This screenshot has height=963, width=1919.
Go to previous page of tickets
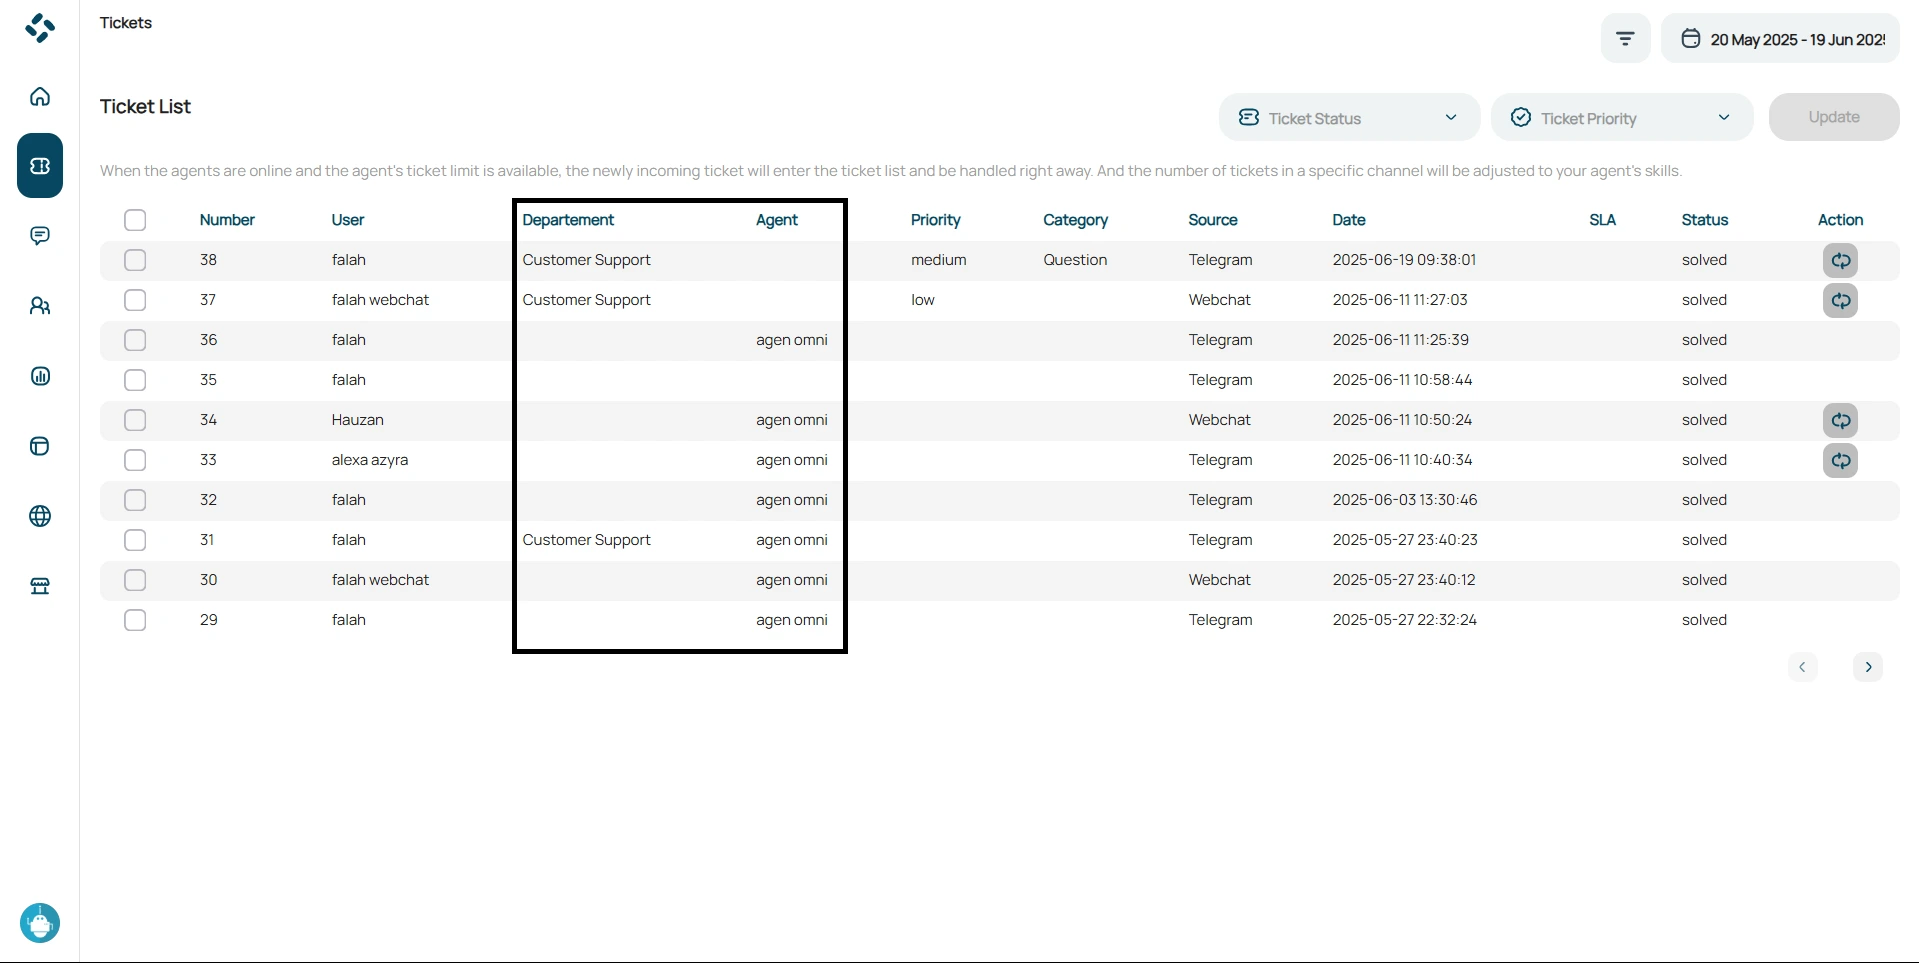pos(1803,667)
